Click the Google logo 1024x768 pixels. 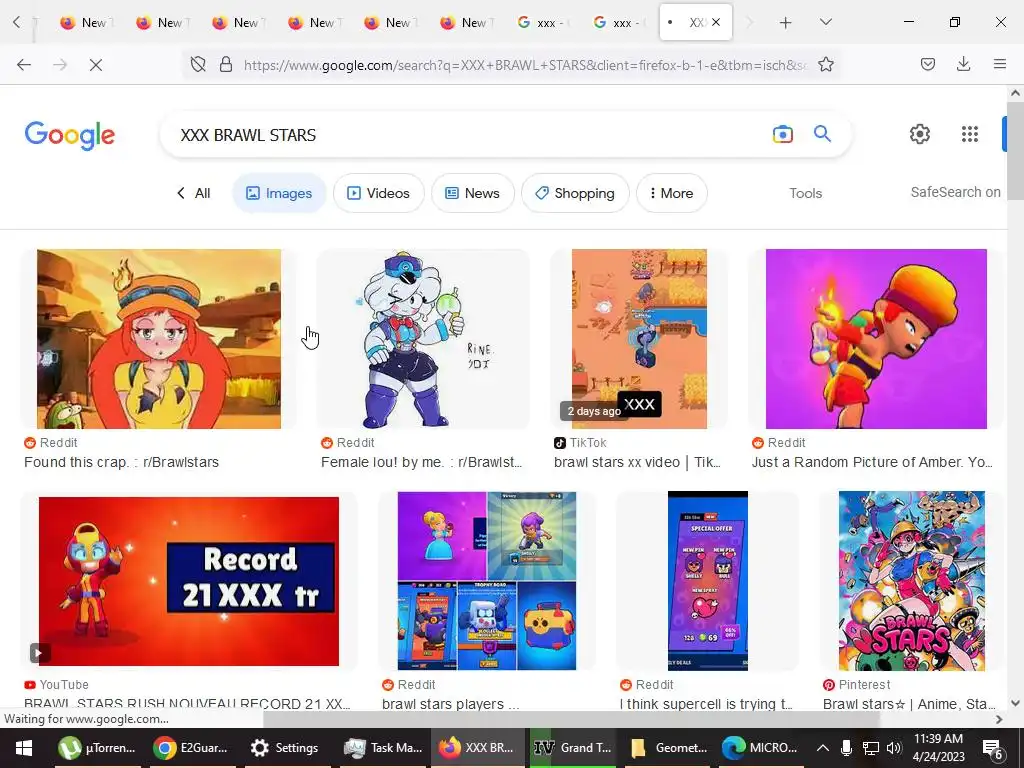point(69,135)
